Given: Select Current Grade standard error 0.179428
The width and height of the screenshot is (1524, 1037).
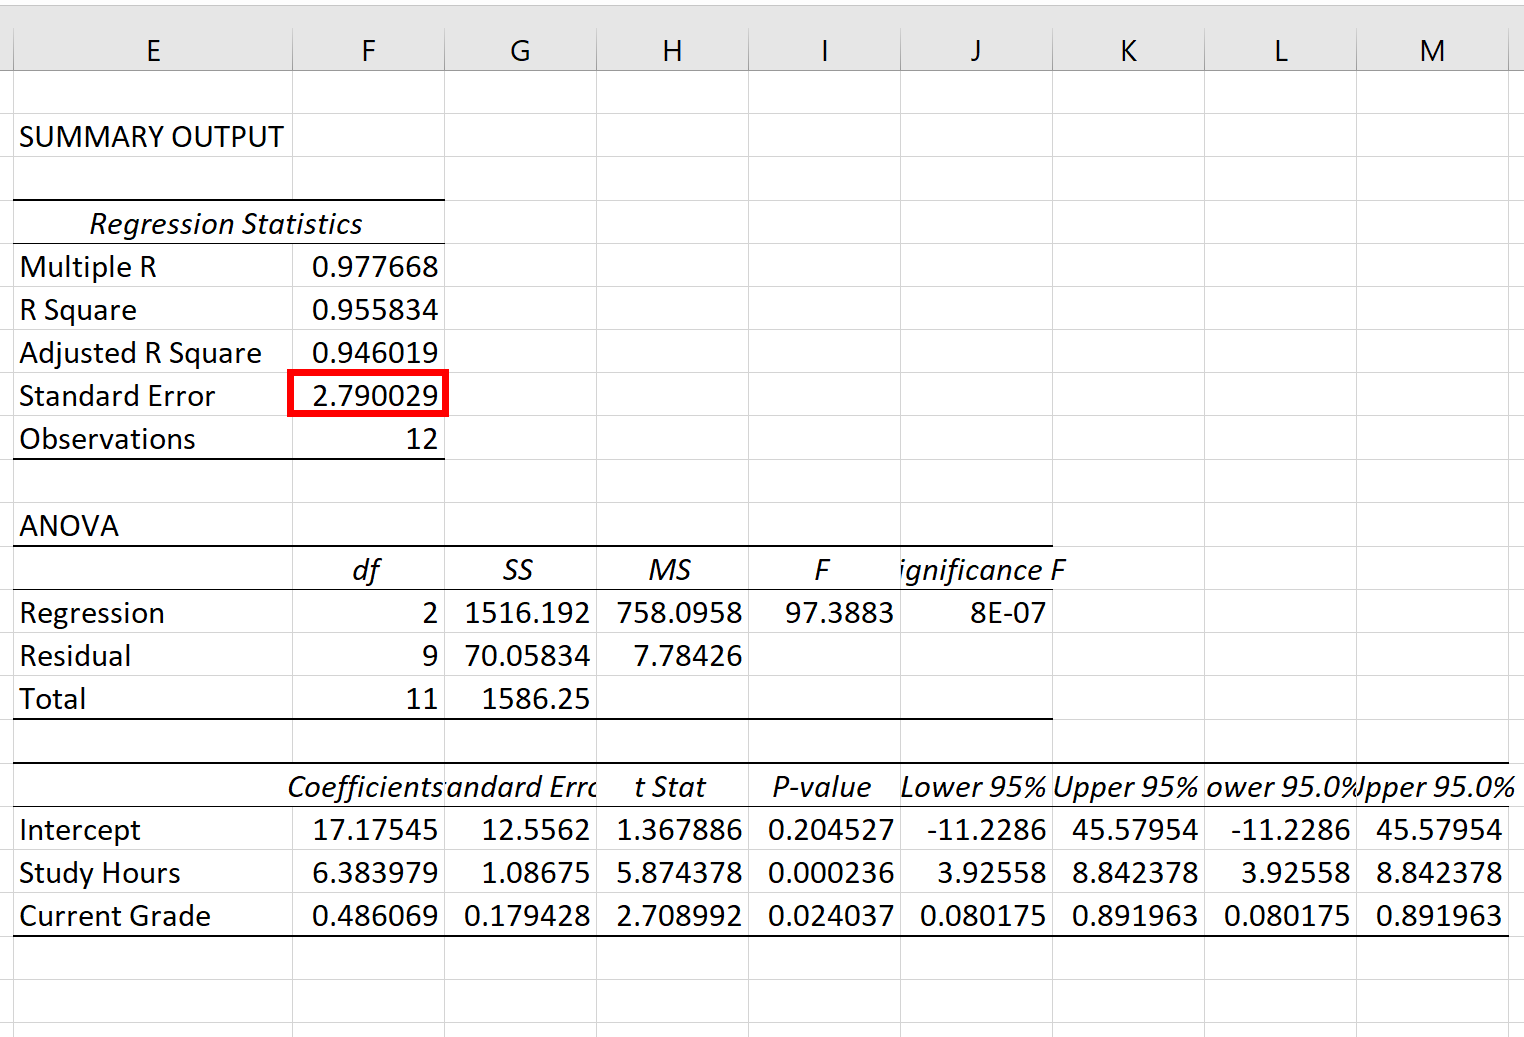Looking at the screenshot, I should coord(520,915).
